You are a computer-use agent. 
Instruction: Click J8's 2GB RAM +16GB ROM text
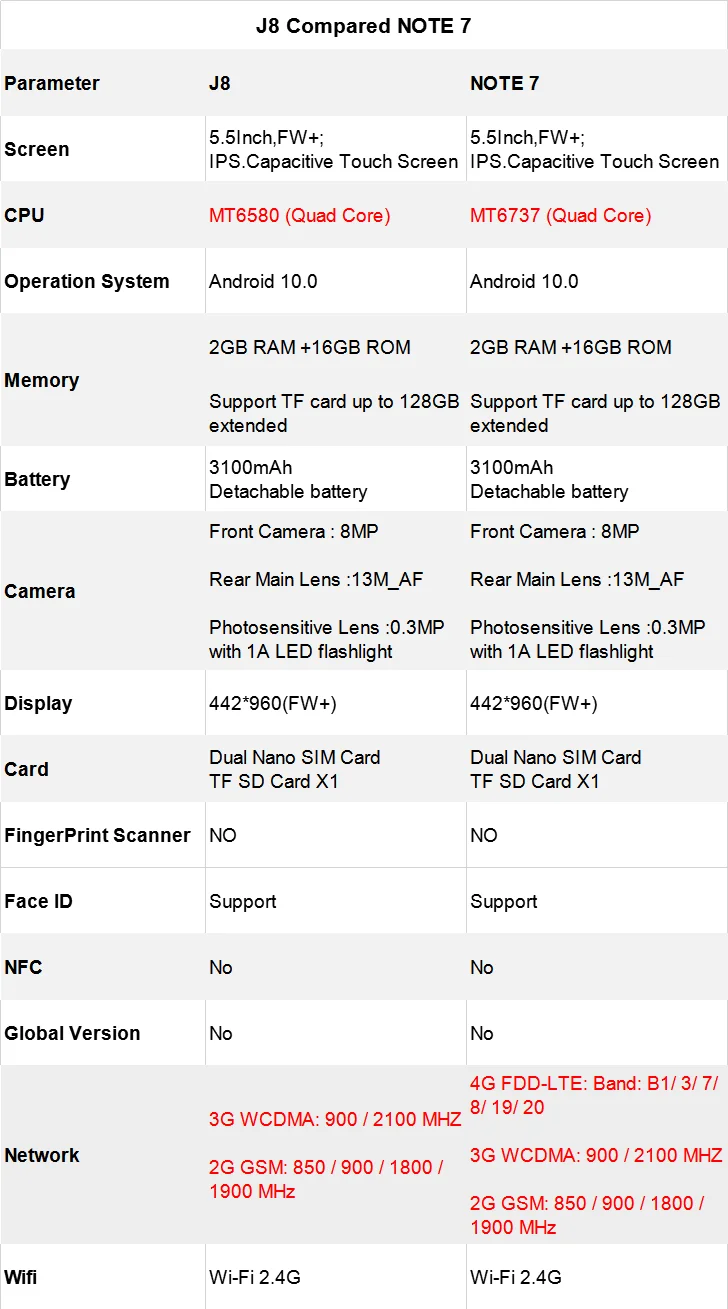coord(309,347)
